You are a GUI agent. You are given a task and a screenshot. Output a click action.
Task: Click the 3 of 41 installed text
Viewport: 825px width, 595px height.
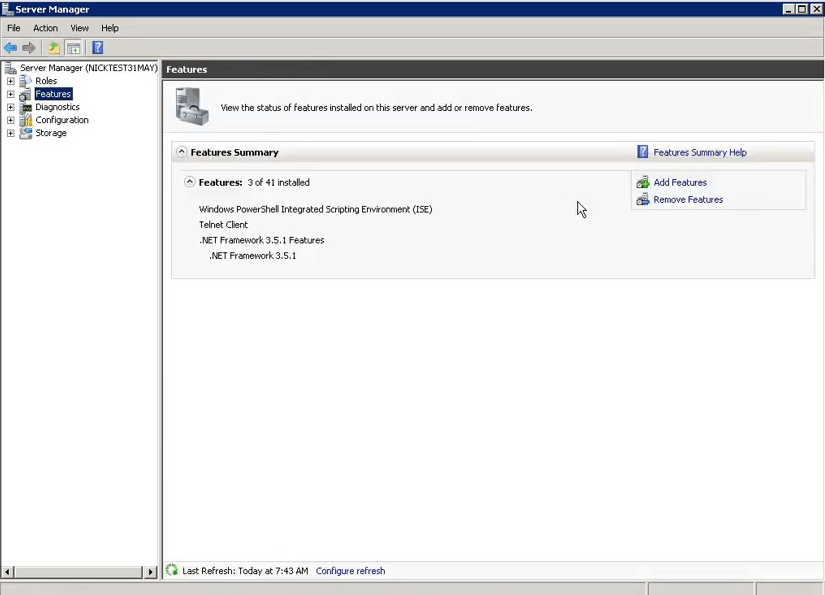278,183
